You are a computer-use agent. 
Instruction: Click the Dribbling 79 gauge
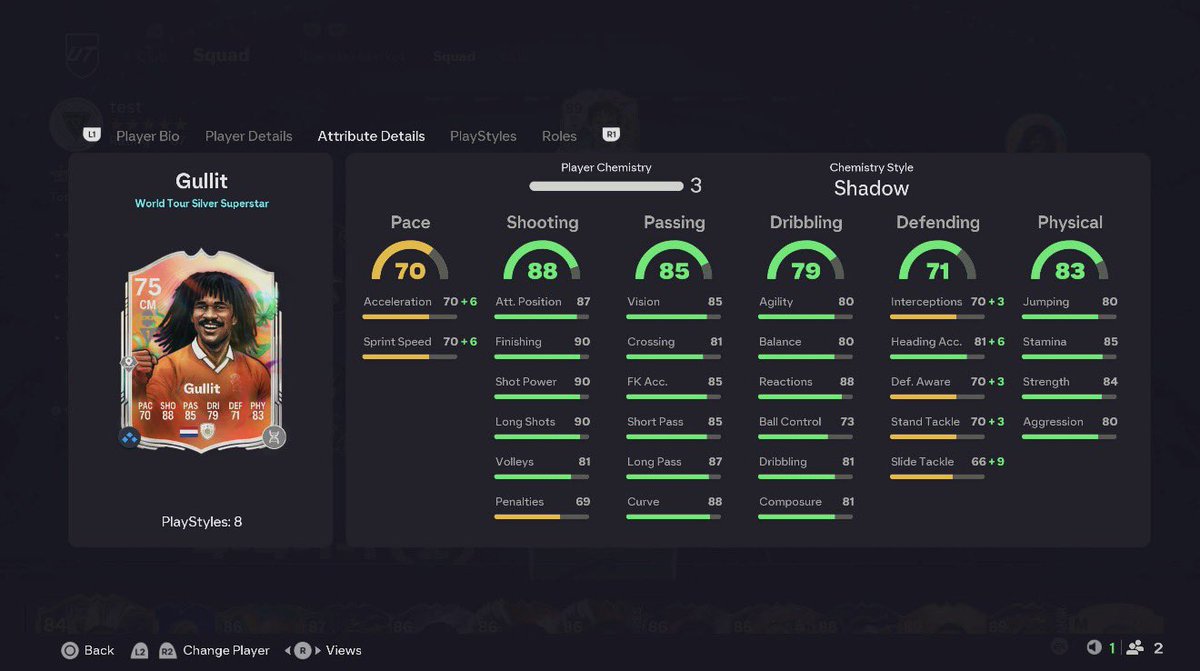[806, 262]
